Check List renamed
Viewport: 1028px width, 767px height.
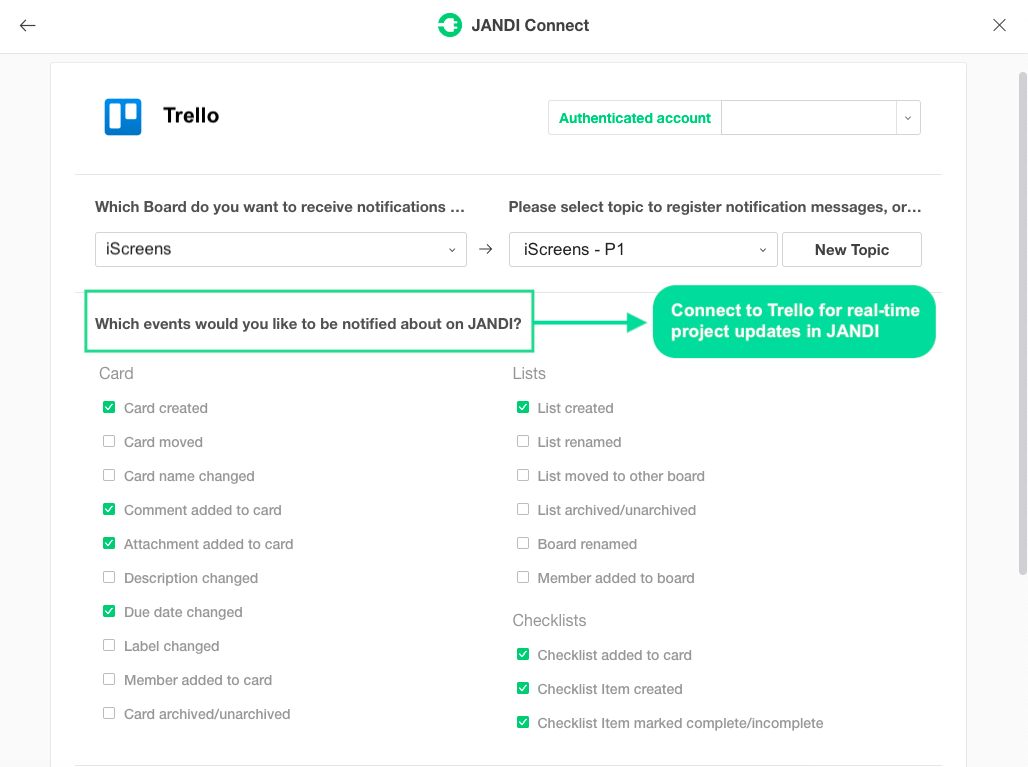pos(523,441)
